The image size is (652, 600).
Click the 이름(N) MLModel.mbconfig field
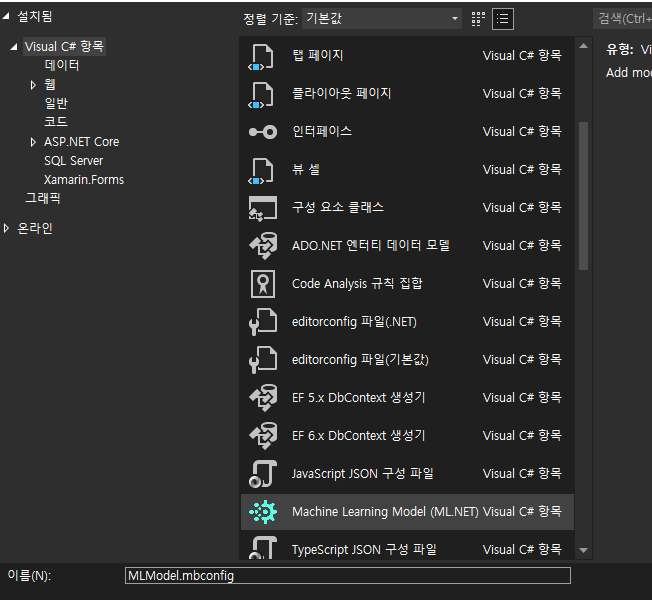coord(348,576)
